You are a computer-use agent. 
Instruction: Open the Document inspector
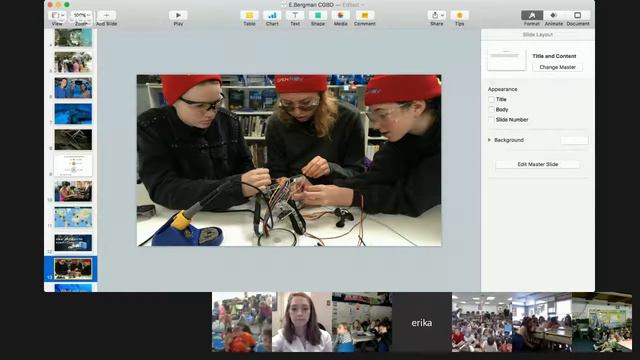tap(578, 16)
